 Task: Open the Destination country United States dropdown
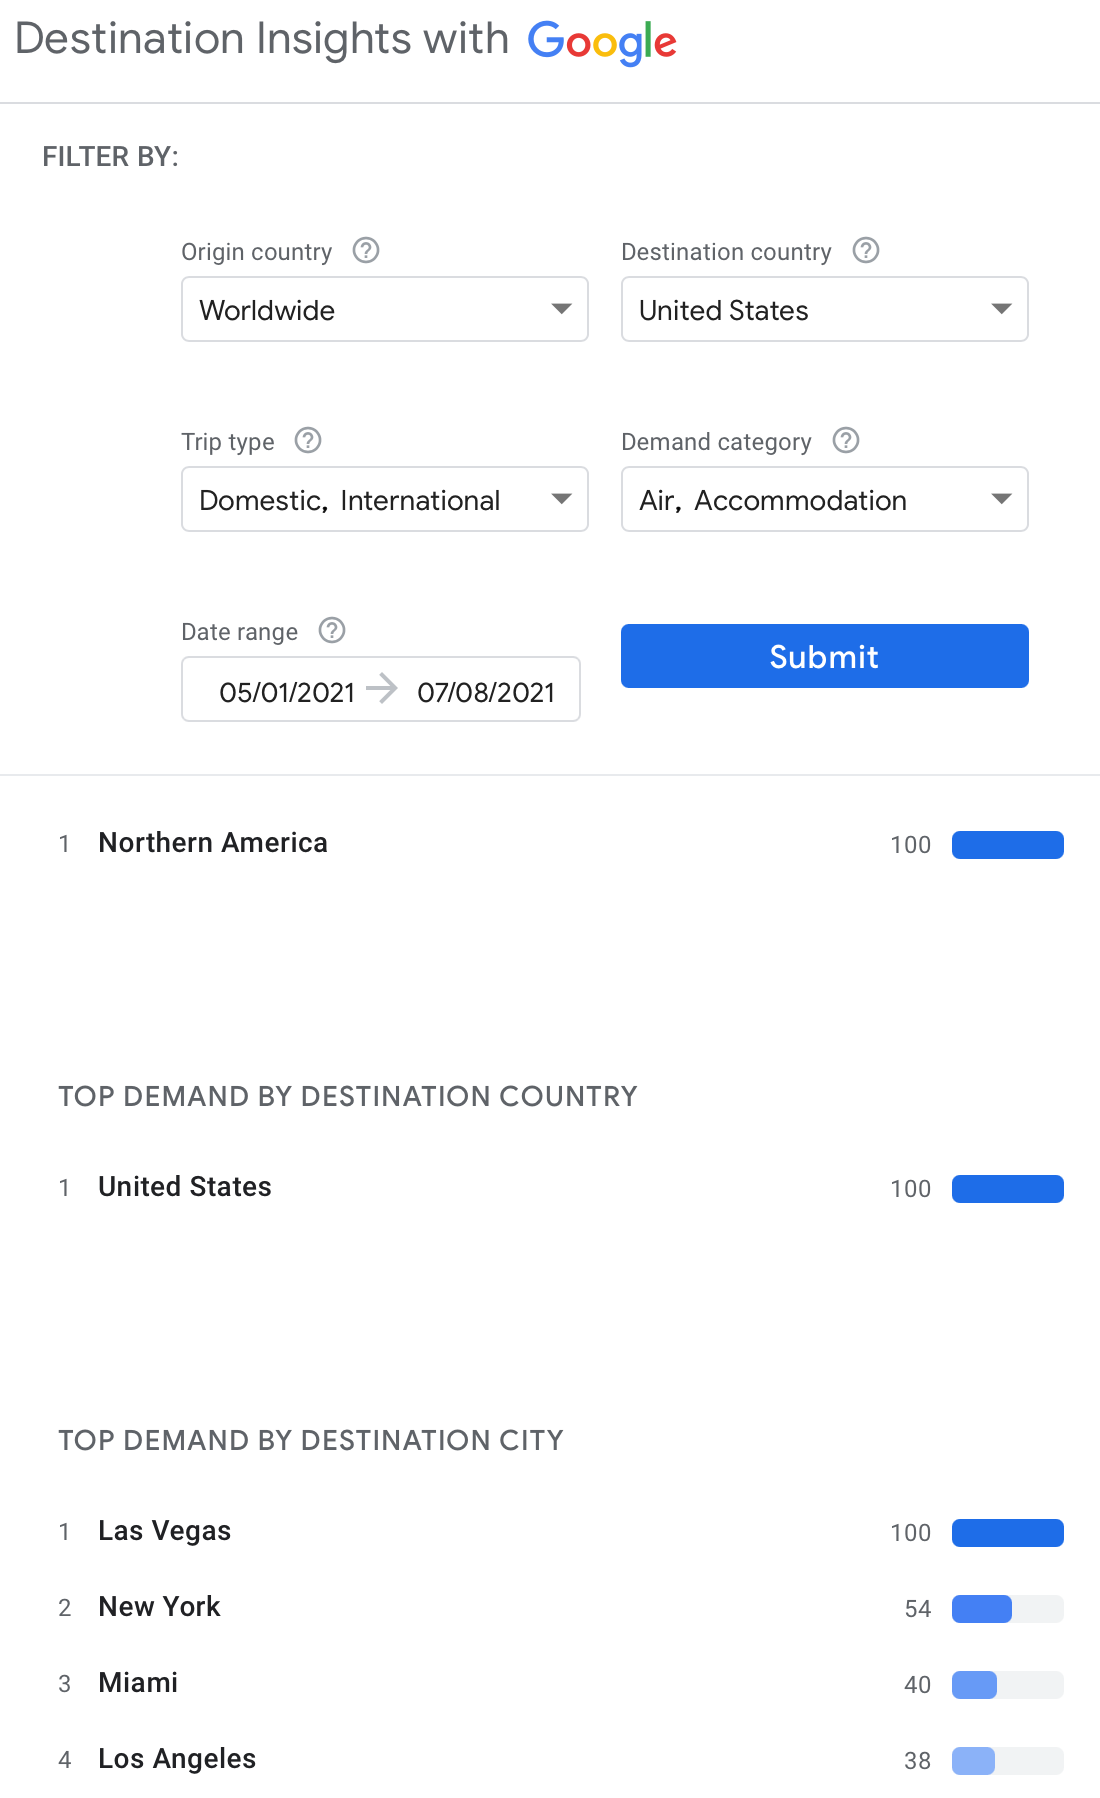(x=825, y=310)
